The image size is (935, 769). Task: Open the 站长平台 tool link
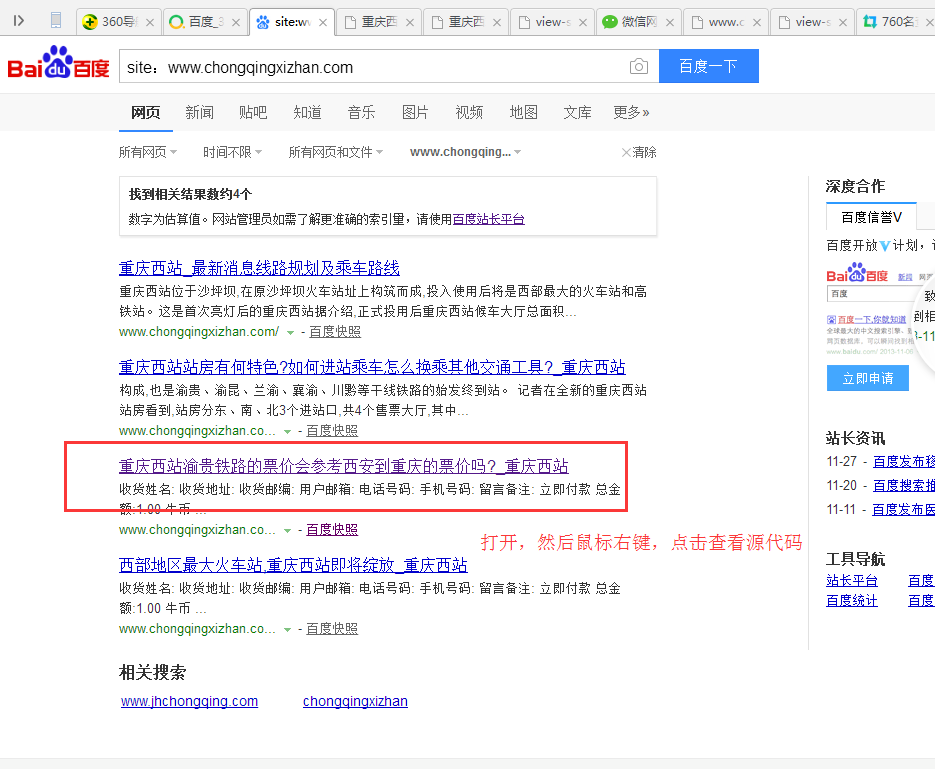coord(852,581)
